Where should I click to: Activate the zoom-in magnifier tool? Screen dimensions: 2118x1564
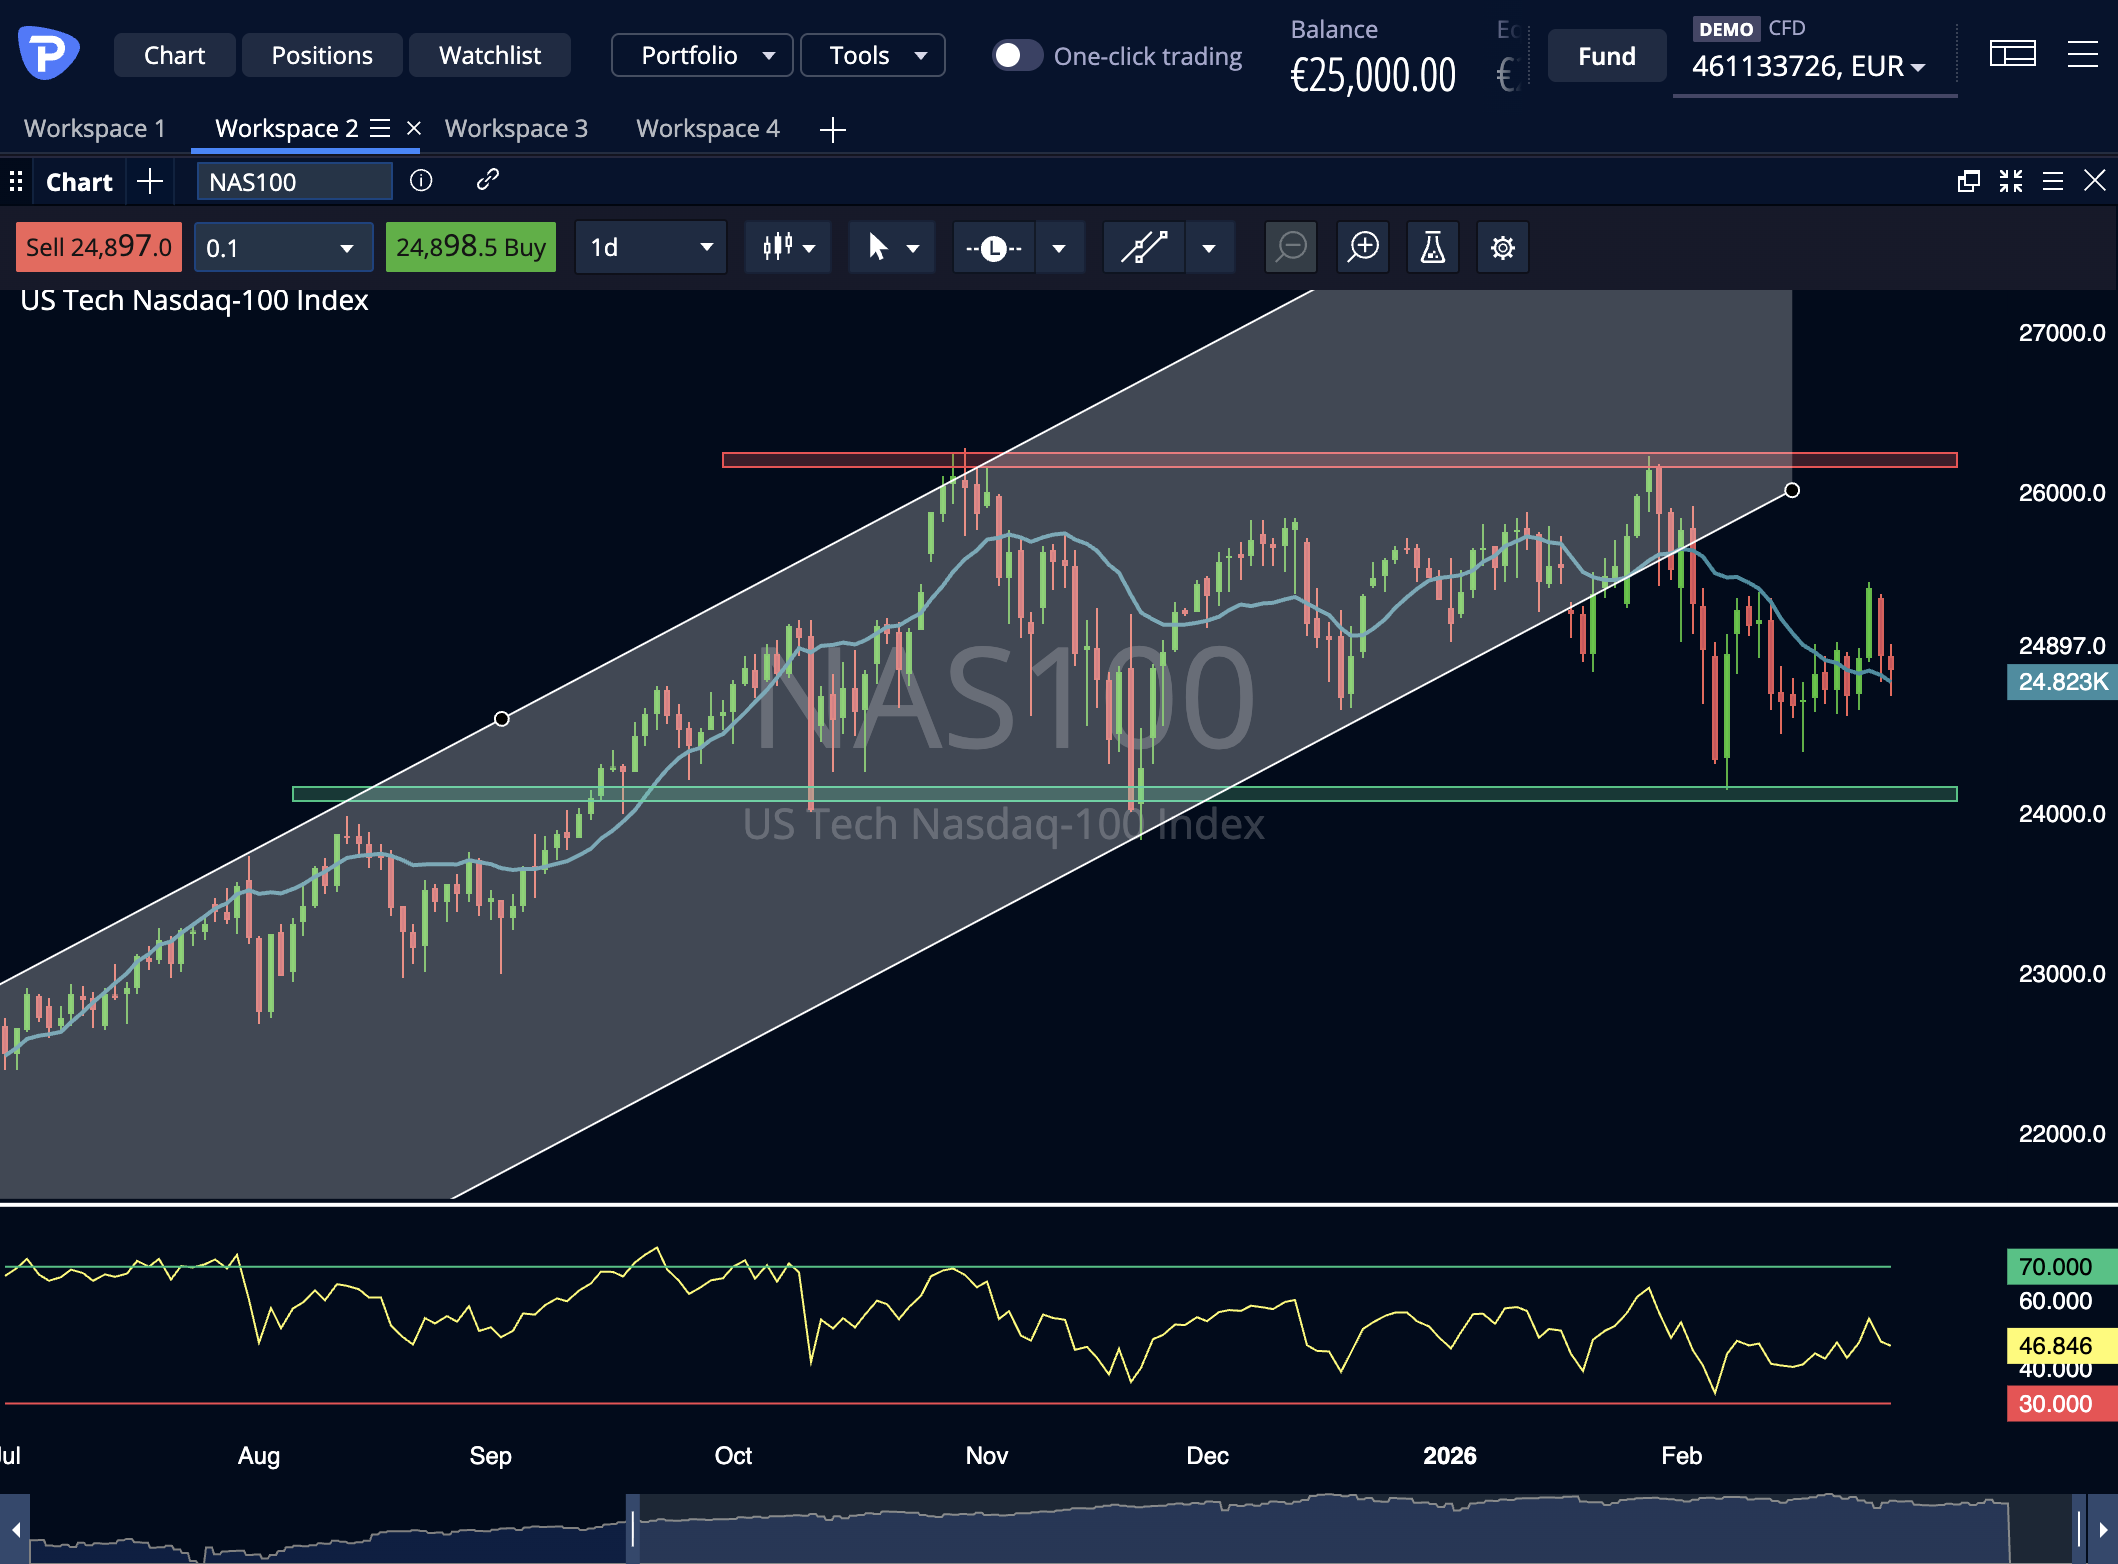(x=1363, y=247)
